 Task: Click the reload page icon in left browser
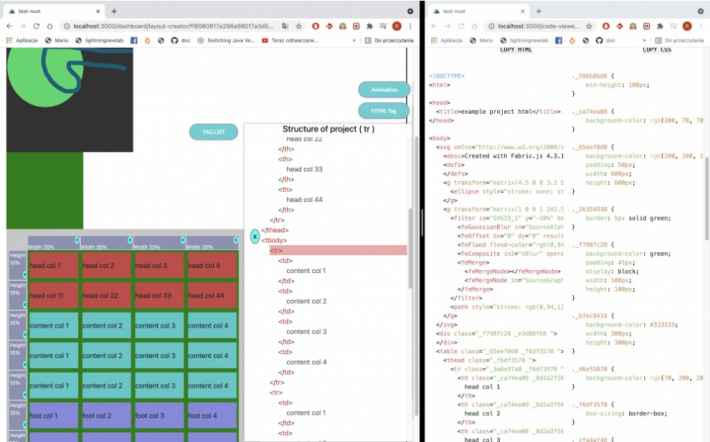tap(39, 25)
